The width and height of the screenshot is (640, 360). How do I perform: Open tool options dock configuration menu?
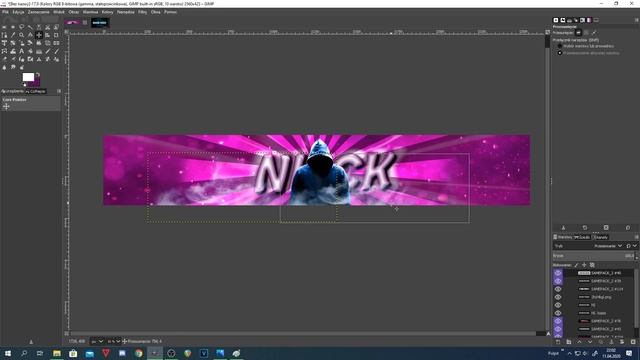coord(636,20)
